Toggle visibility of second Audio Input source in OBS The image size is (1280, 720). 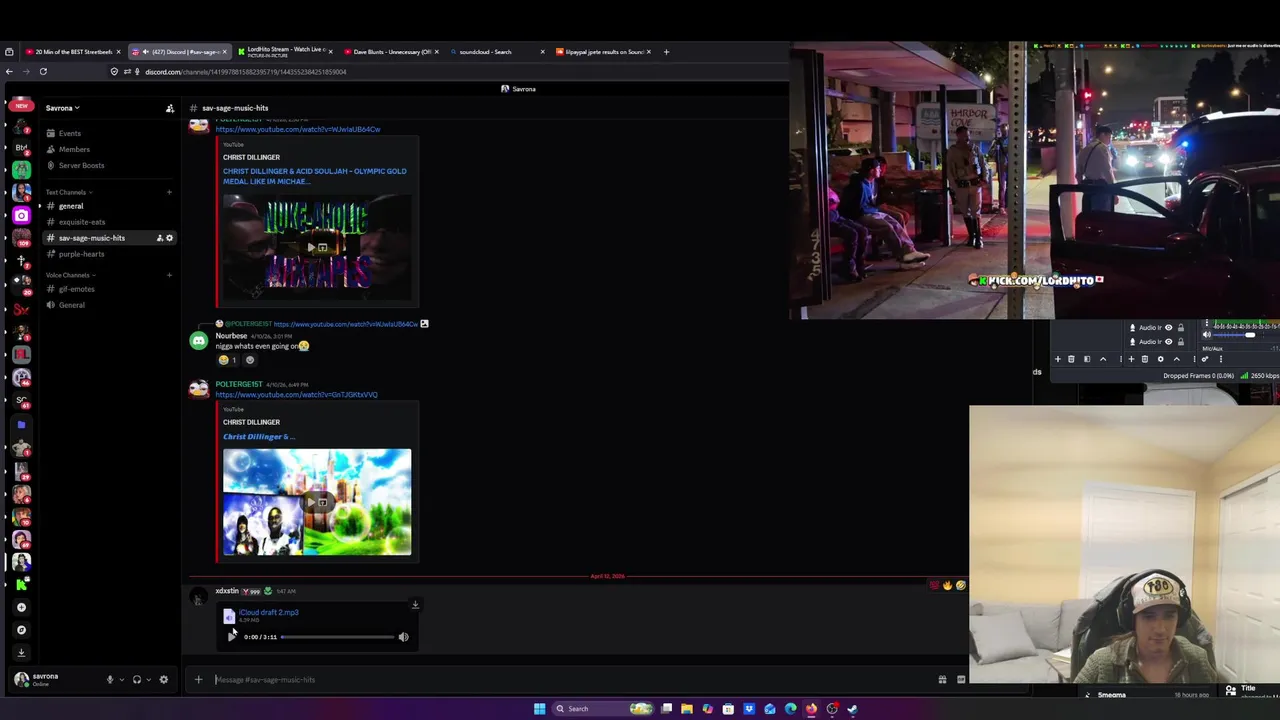pos(1168,342)
